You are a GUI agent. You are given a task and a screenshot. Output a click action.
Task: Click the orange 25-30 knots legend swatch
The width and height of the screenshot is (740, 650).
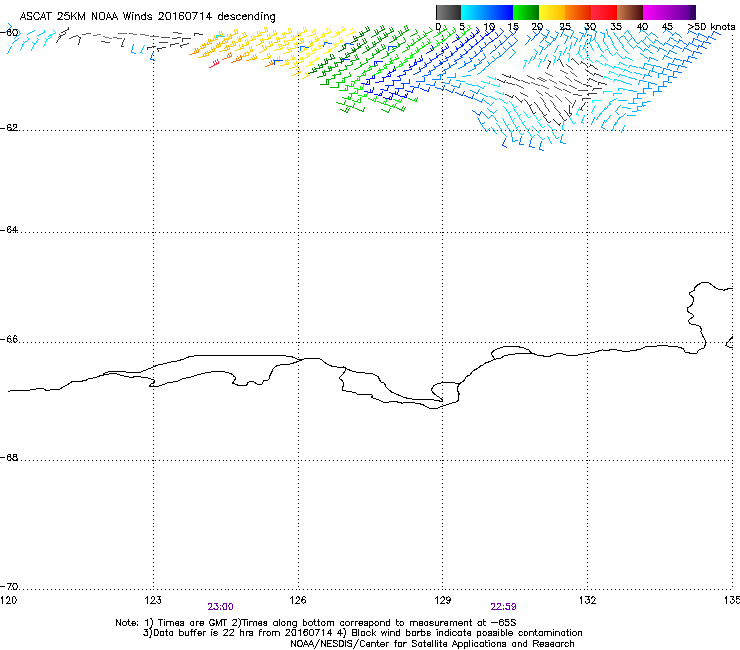(x=578, y=12)
